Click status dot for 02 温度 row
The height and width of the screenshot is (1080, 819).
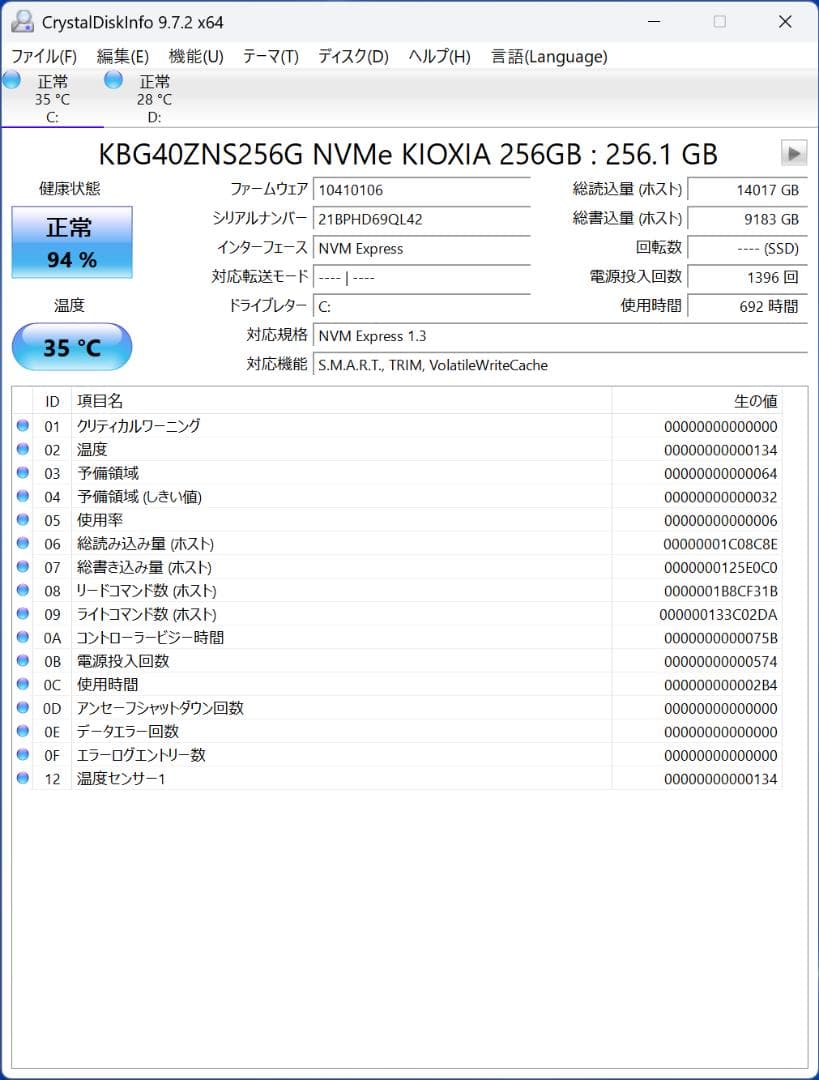tap(23, 449)
